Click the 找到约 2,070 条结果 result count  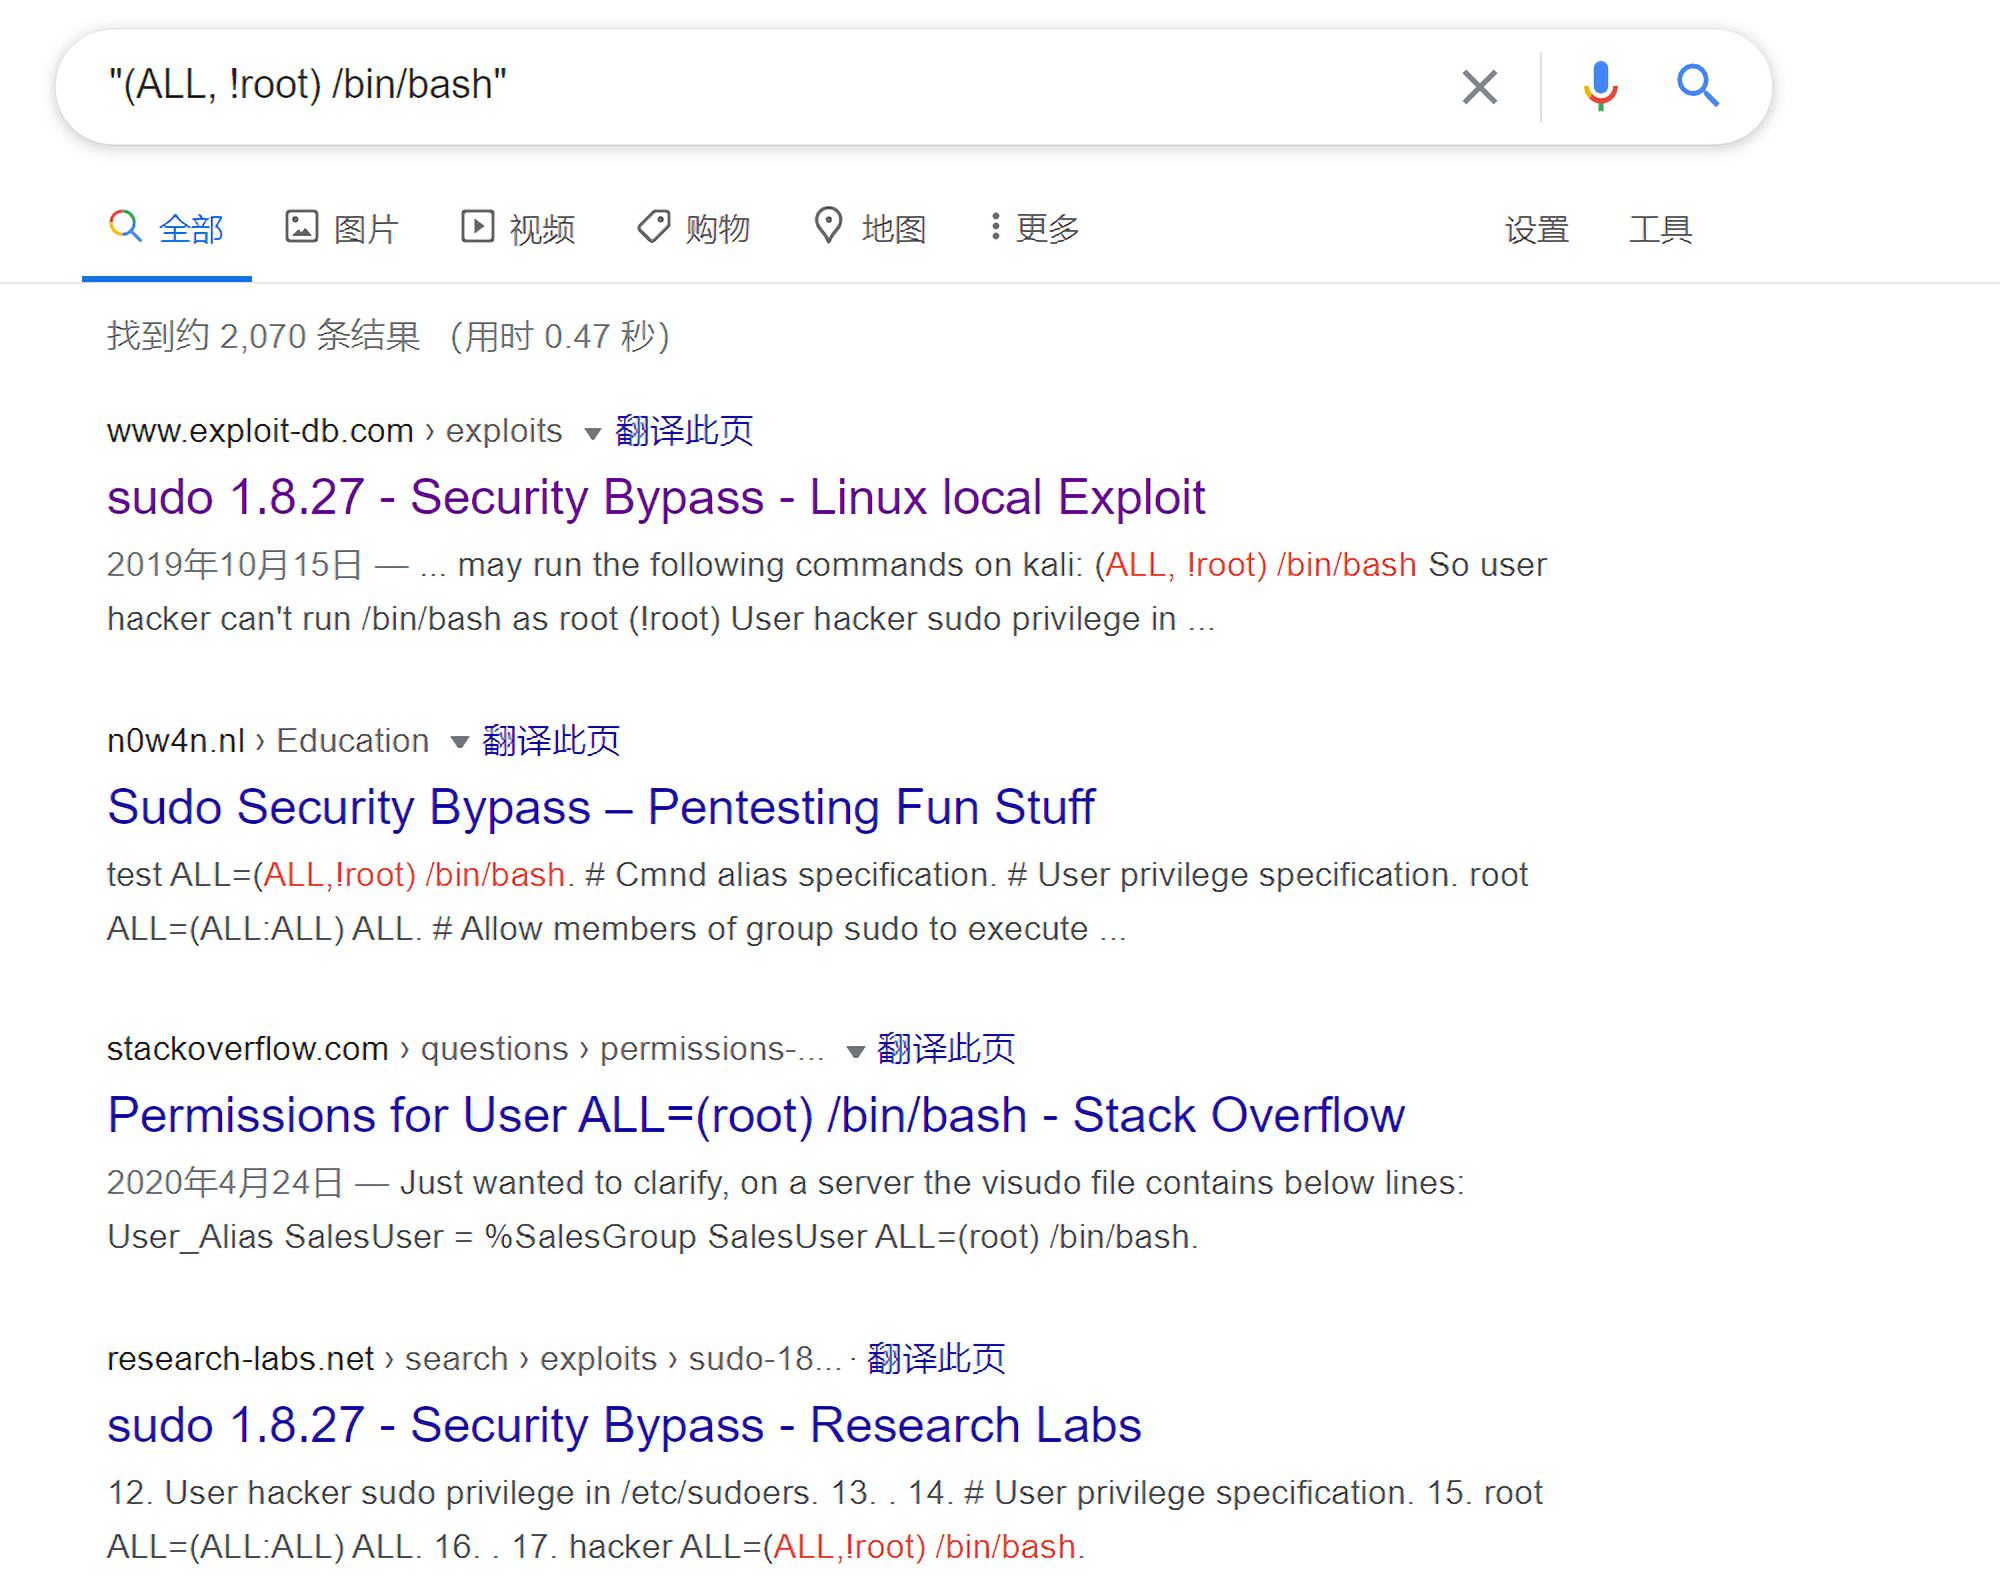point(263,336)
